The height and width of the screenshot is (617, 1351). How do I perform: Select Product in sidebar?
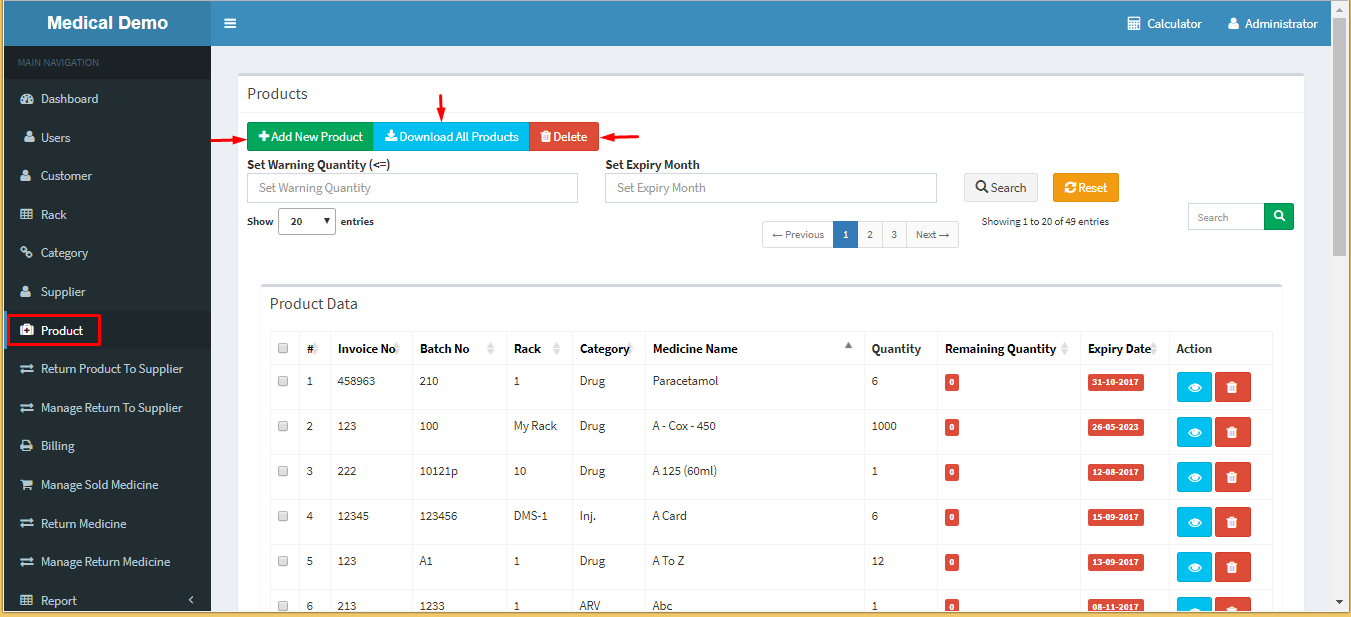(x=108, y=330)
